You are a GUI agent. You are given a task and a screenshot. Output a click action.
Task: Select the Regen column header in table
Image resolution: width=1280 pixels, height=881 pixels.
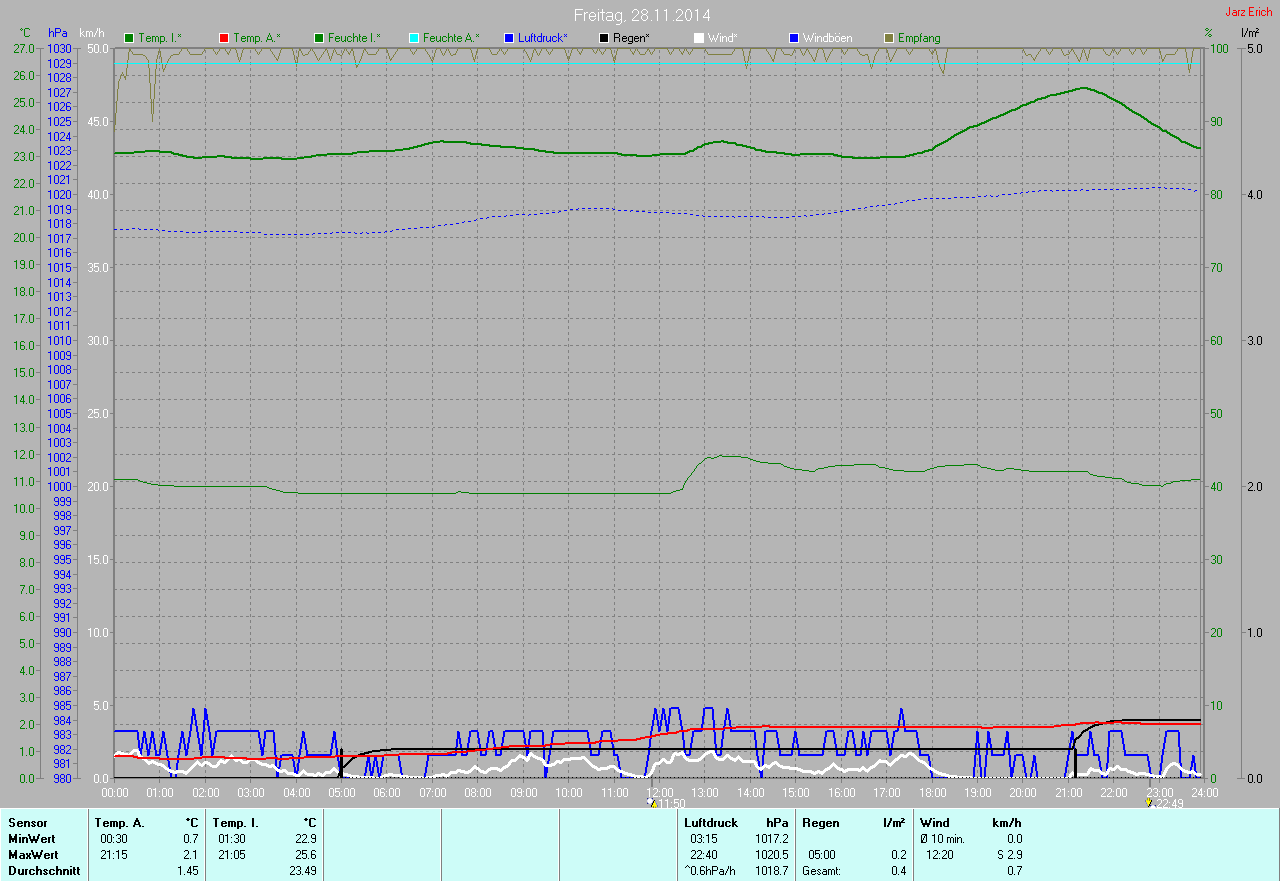tap(820, 823)
